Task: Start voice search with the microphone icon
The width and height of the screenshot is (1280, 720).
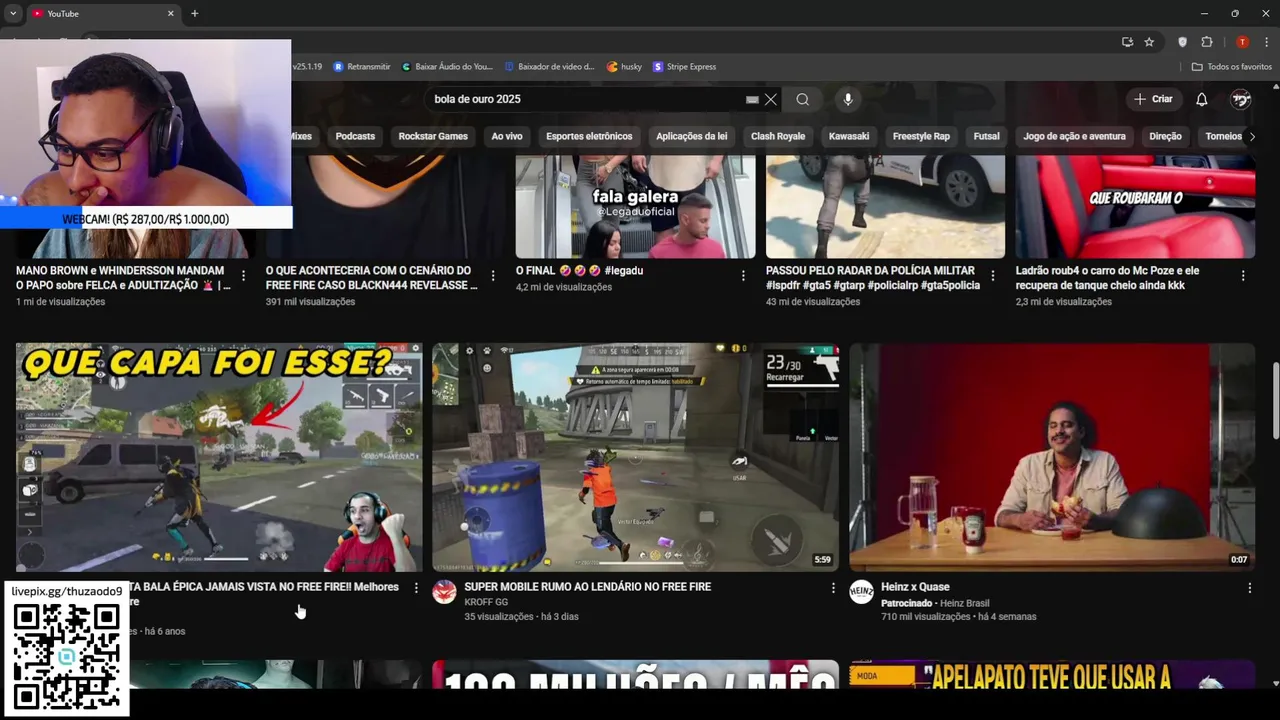Action: coord(848,99)
